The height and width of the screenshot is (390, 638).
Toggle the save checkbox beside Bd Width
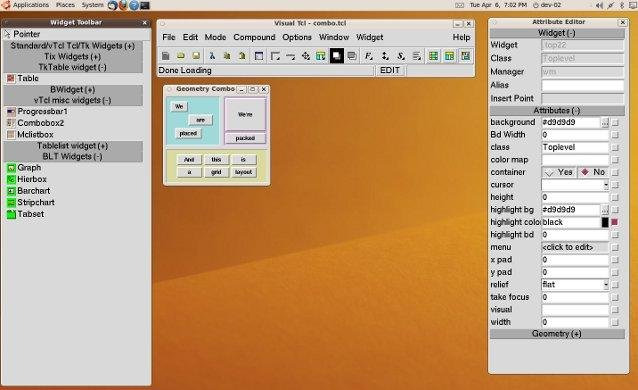(615, 135)
